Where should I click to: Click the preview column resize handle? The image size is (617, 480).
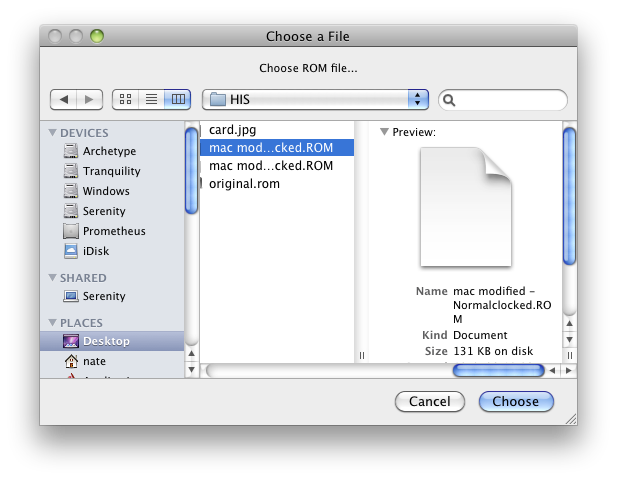pyautogui.click(x=569, y=356)
